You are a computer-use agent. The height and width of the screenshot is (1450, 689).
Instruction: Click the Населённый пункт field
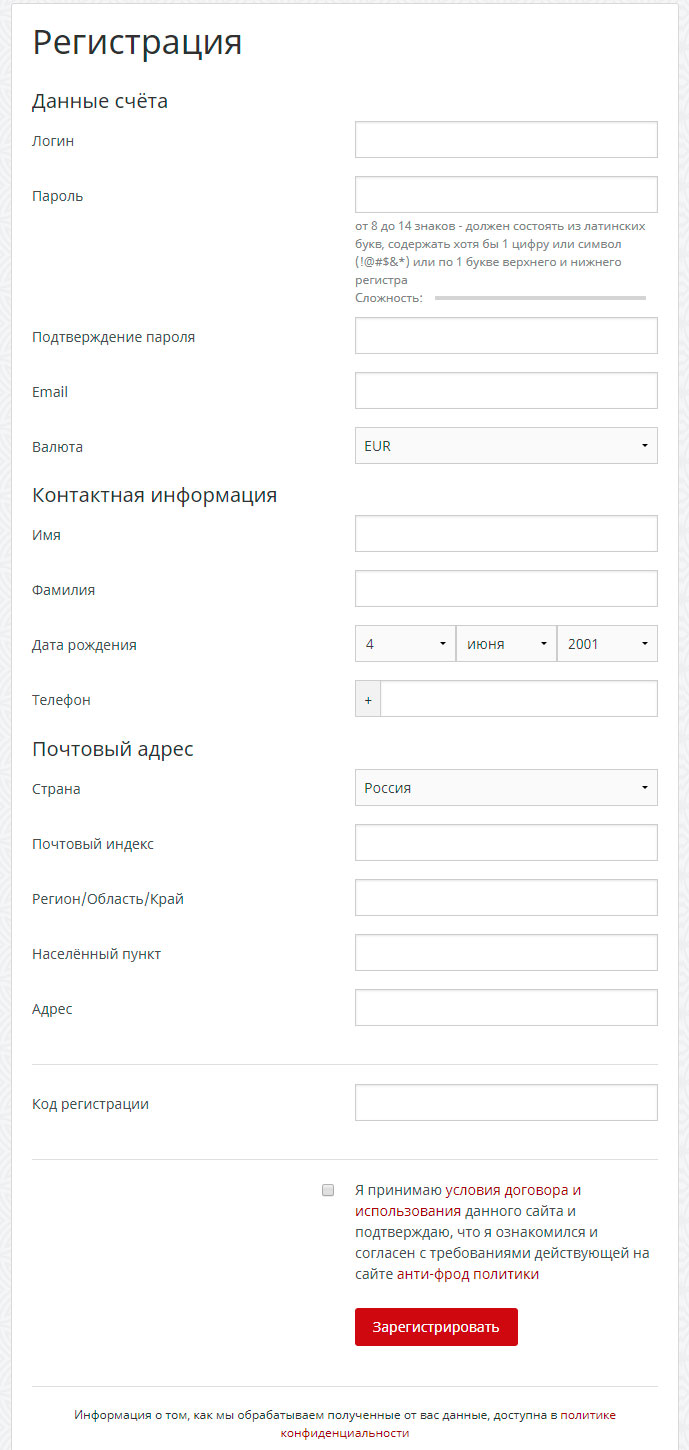[x=506, y=953]
